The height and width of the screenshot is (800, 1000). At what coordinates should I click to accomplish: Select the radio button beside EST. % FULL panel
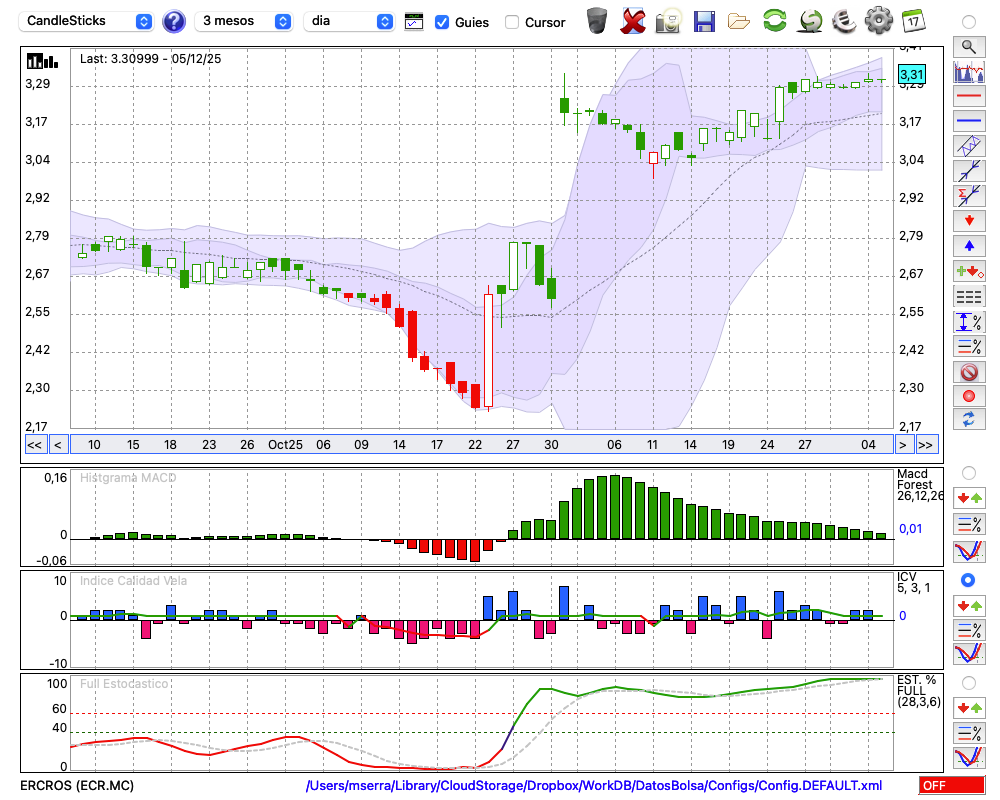(968, 683)
